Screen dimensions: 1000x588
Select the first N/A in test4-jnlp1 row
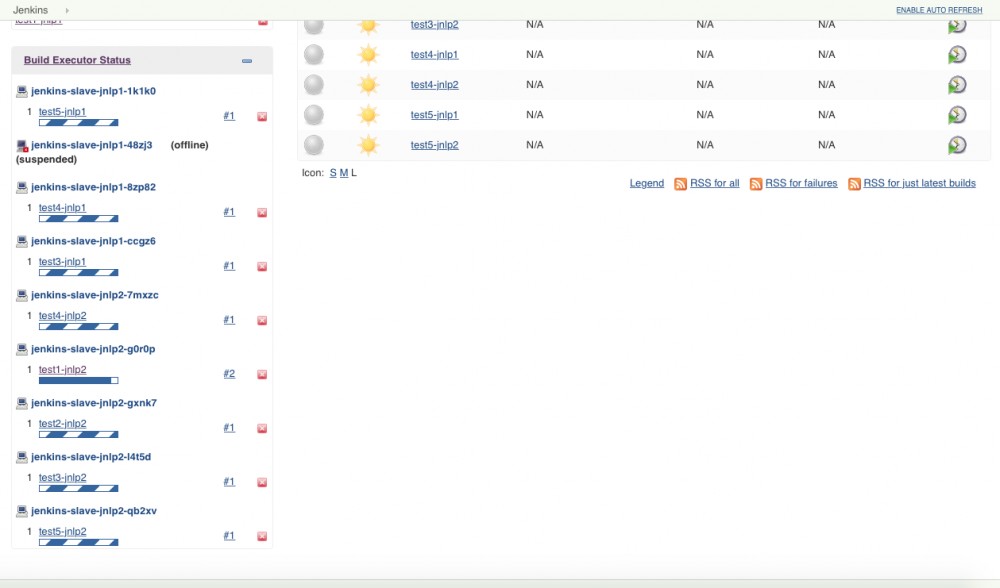(x=534, y=55)
